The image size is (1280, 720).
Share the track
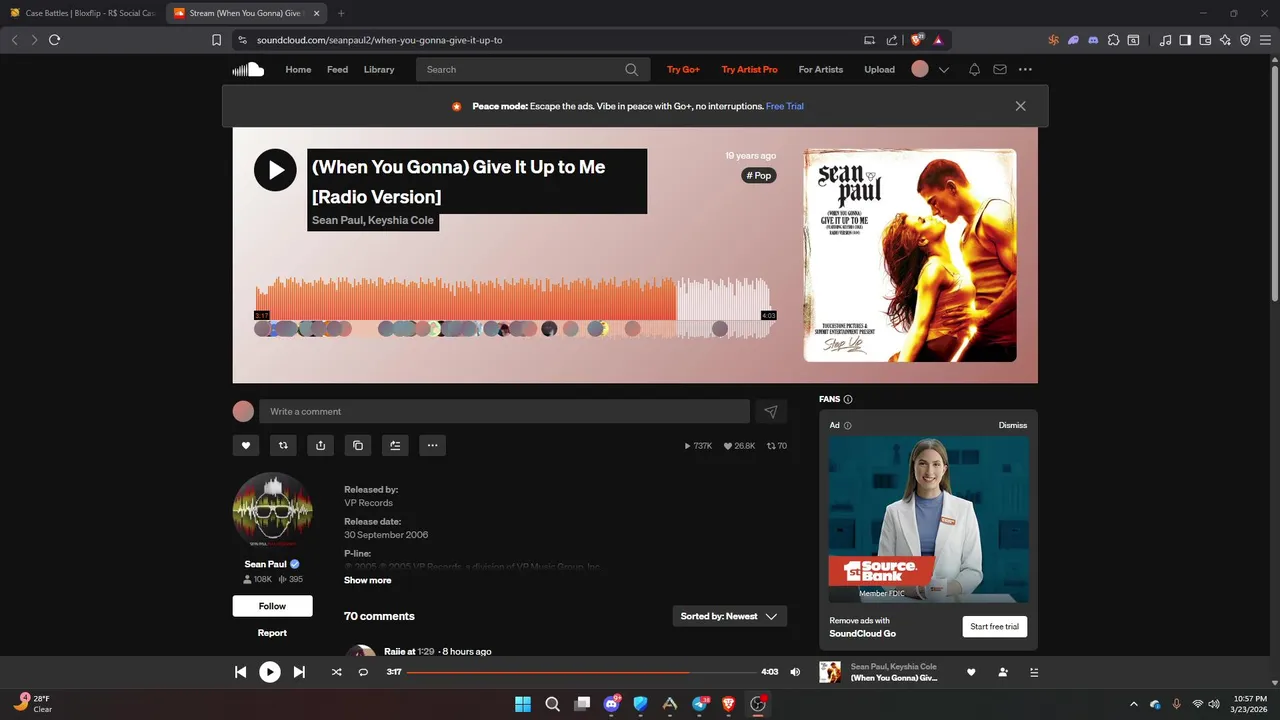(320, 445)
